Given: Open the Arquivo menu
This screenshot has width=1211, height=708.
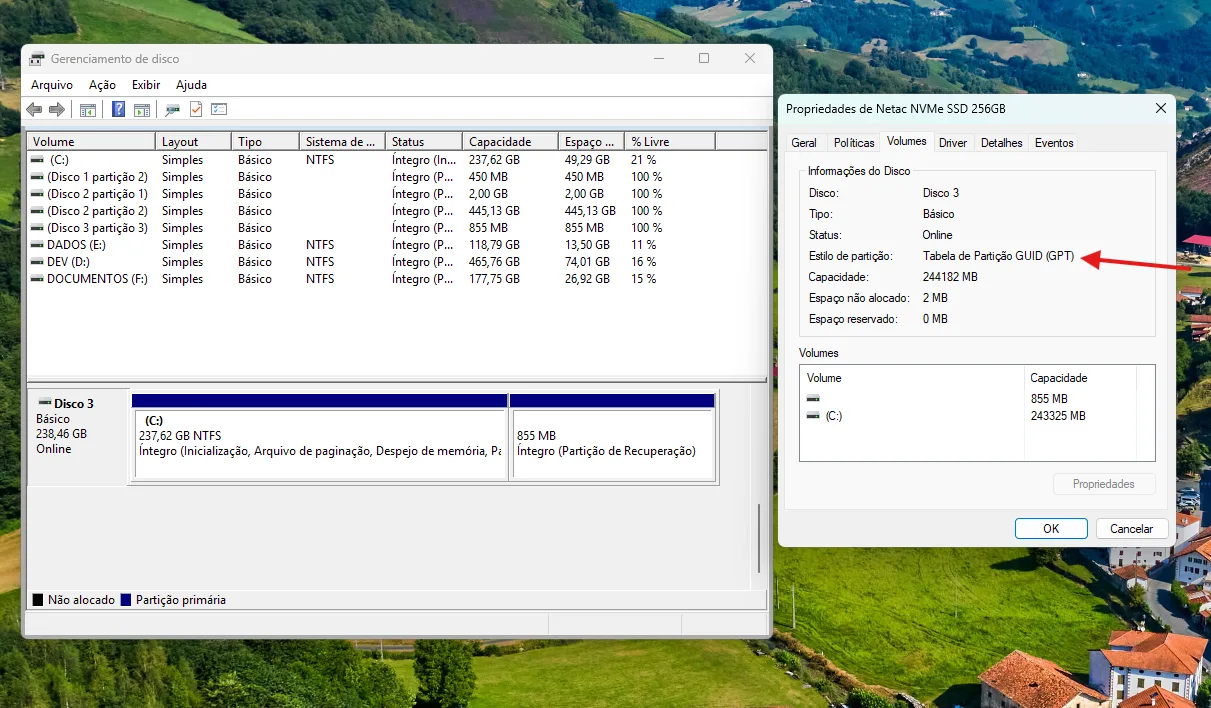Looking at the screenshot, I should pos(52,85).
